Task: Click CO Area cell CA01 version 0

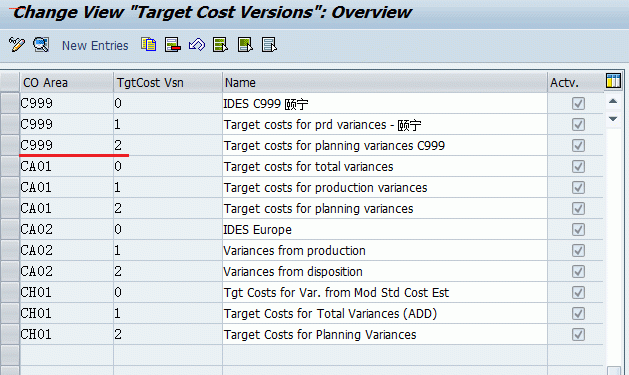Action: [66, 166]
